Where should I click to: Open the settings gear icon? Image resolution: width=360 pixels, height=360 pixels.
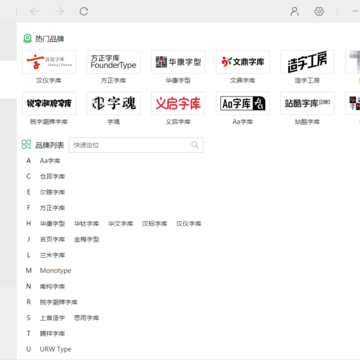point(319,12)
